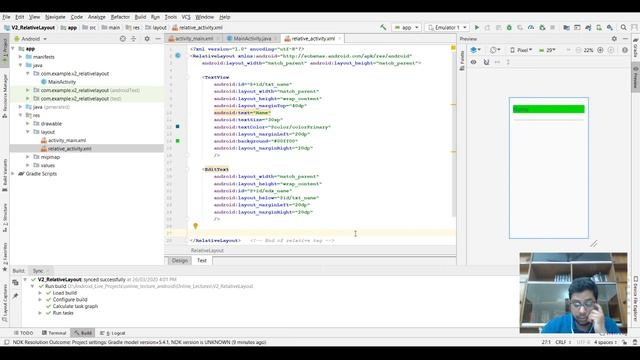Switch to the Design tab
Screen dimensions: 640x360
[179, 260]
